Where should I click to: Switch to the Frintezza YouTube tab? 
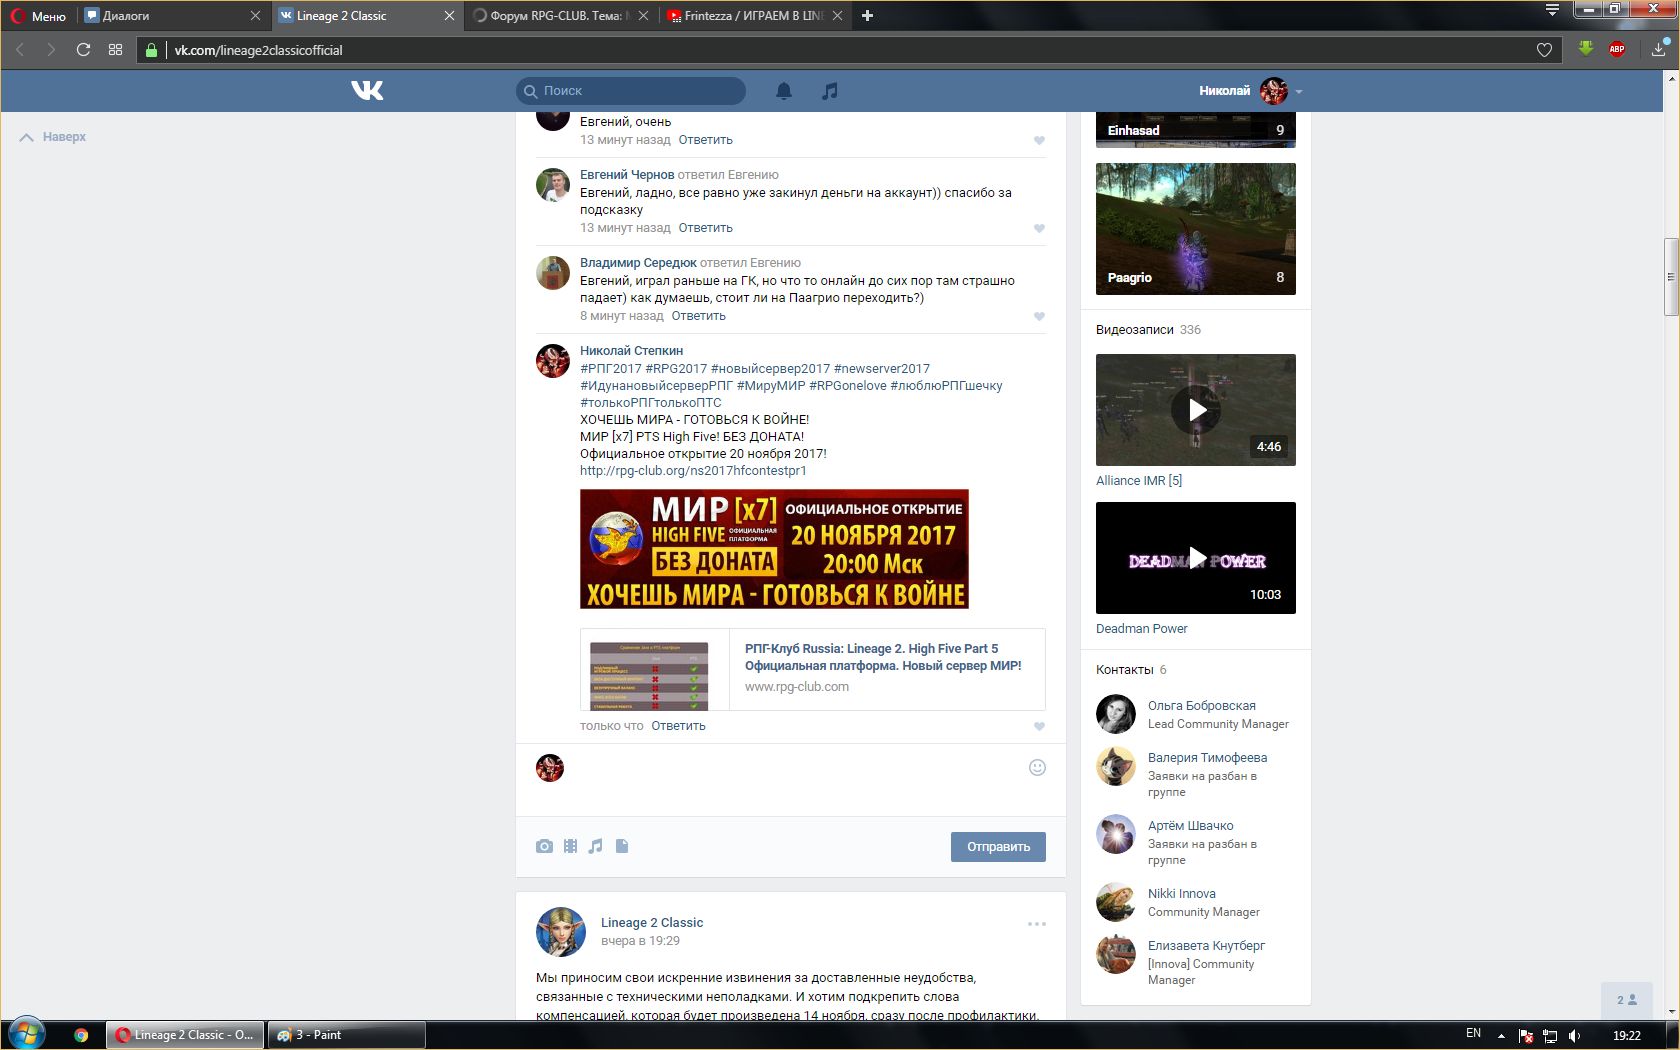755,16
